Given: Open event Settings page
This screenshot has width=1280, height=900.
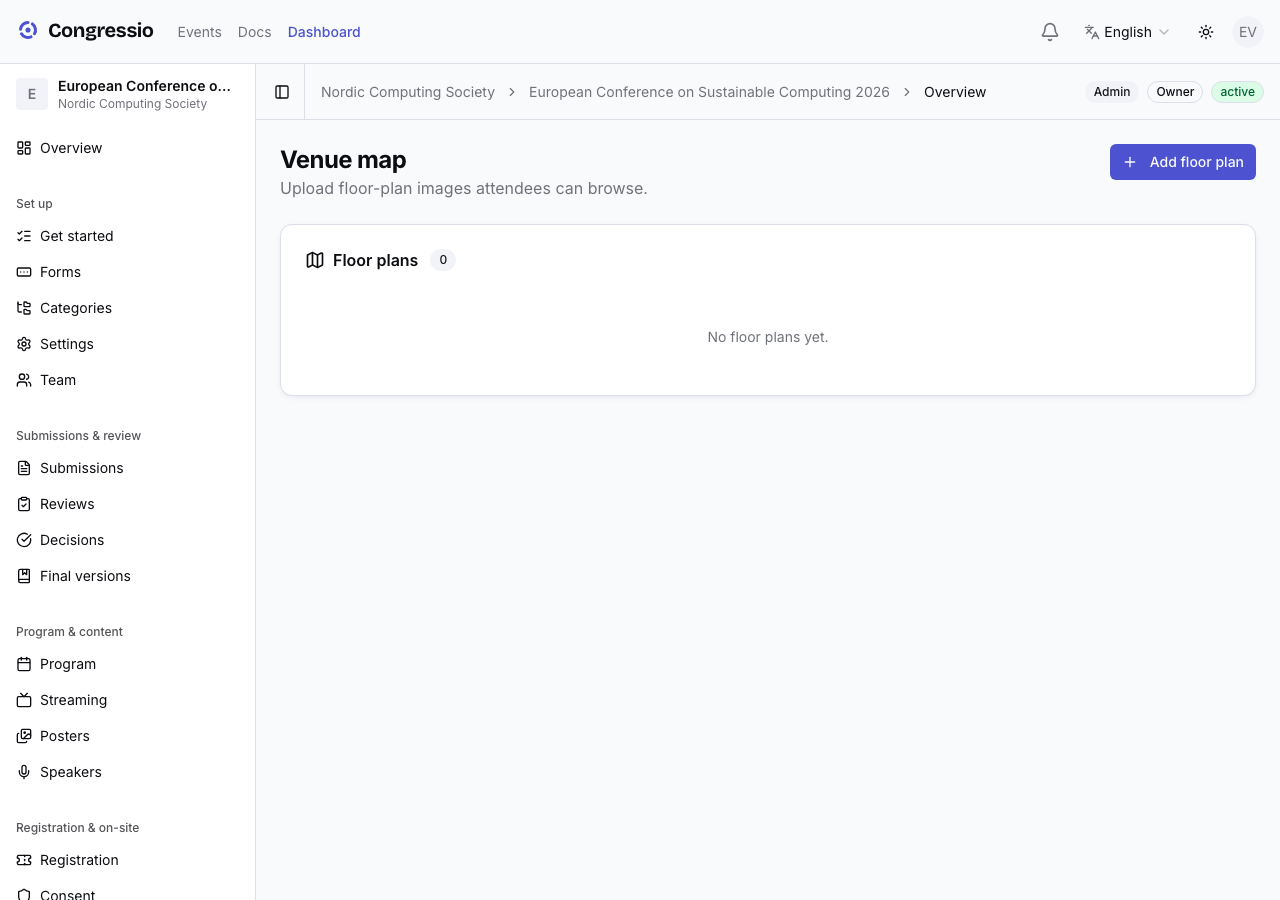Looking at the screenshot, I should pos(128,344).
